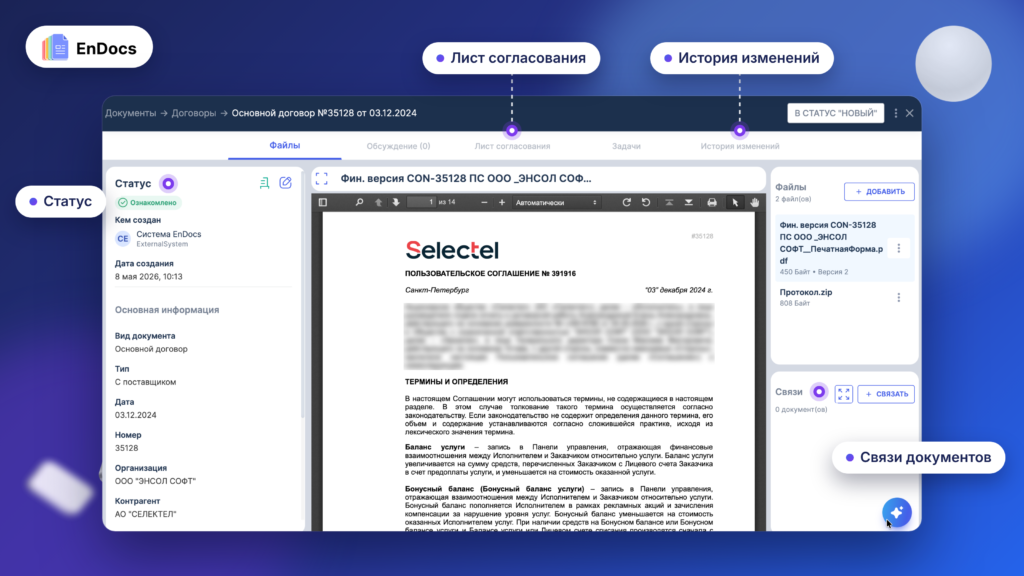The image size is (1024, 576).
Task: Click the Ознакомлено status badge
Action: pyautogui.click(x=148, y=202)
